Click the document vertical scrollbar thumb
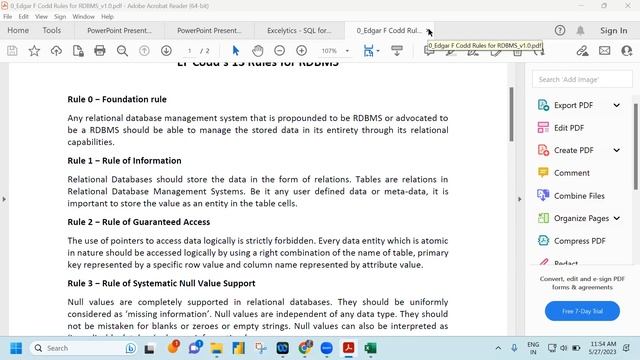 [511, 114]
